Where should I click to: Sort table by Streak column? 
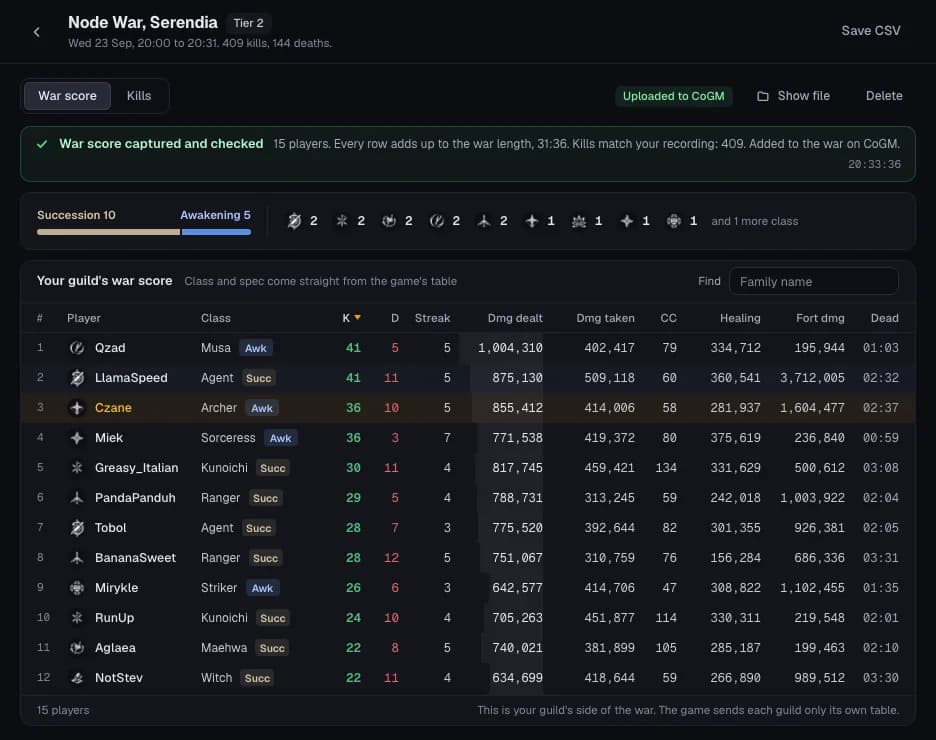433,318
